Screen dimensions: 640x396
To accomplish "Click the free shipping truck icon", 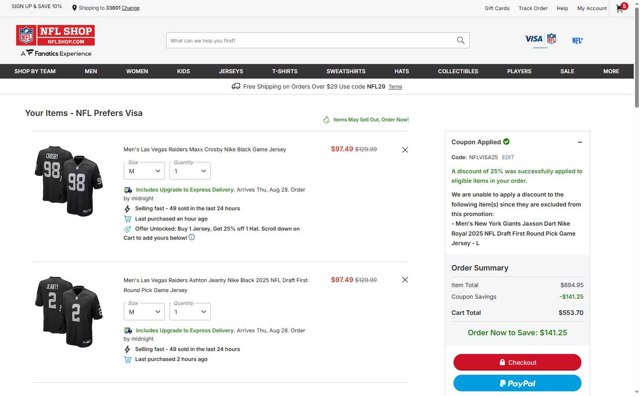I will (x=236, y=86).
